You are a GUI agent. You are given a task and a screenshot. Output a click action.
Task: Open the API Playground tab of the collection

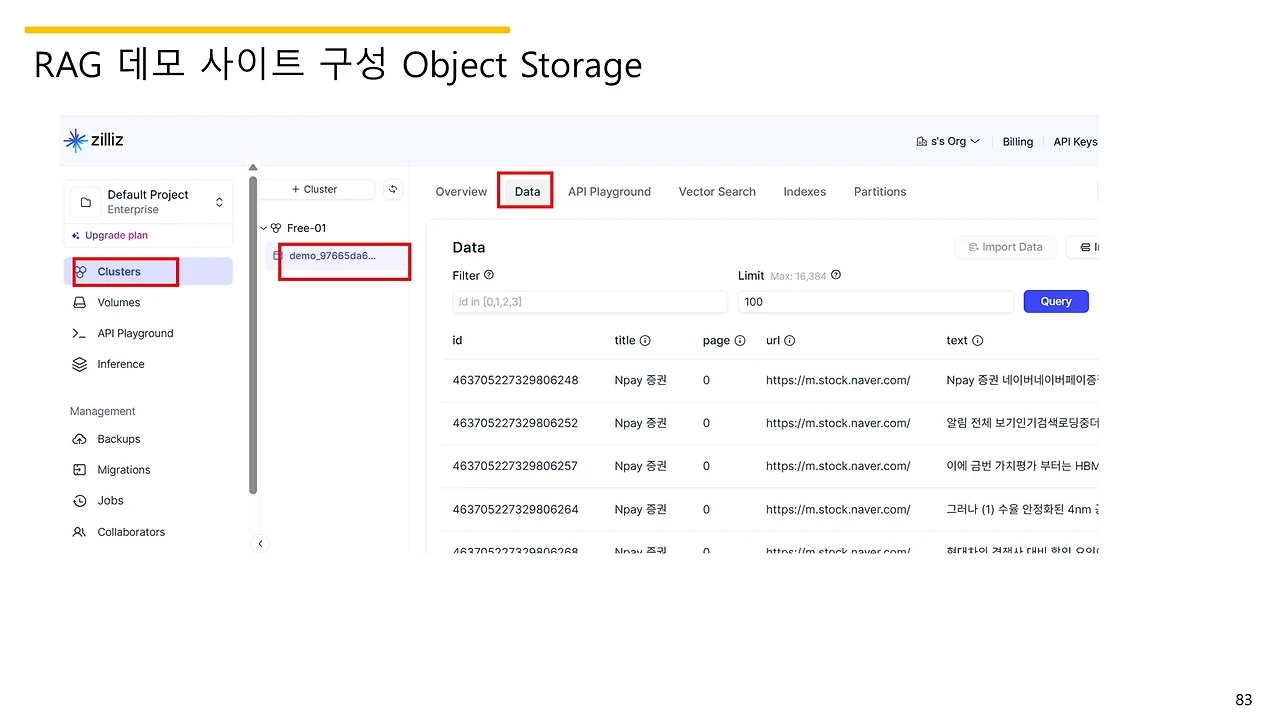[x=609, y=192]
